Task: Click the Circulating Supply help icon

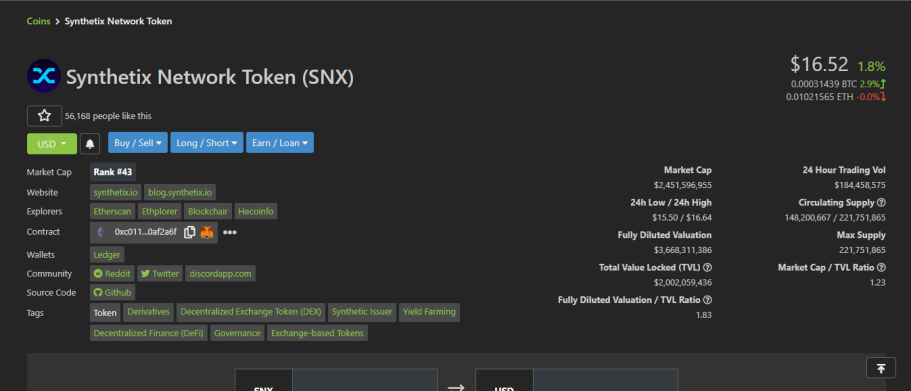Action: 881,203
